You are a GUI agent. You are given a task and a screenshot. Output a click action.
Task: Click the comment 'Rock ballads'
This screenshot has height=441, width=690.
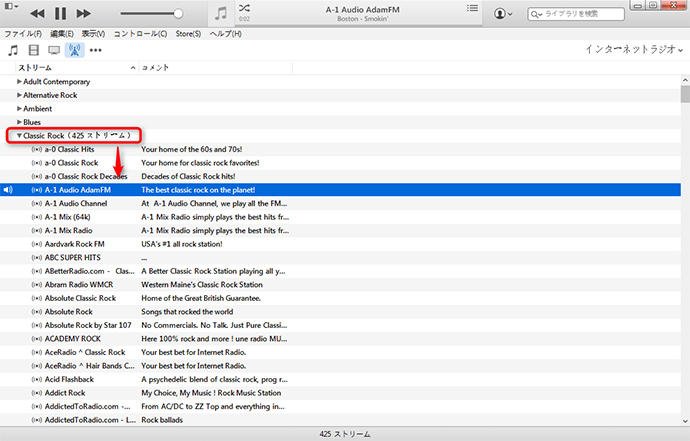(x=162, y=420)
